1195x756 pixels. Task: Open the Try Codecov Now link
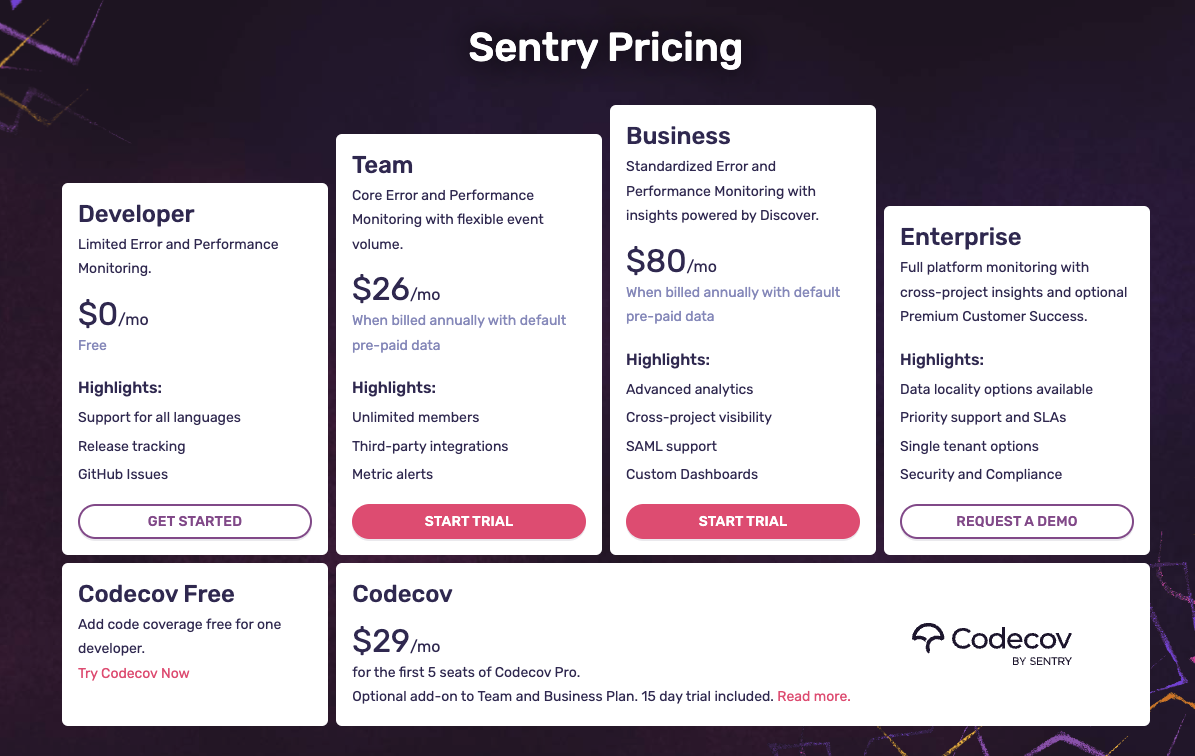pyautogui.click(x=133, y=673)
